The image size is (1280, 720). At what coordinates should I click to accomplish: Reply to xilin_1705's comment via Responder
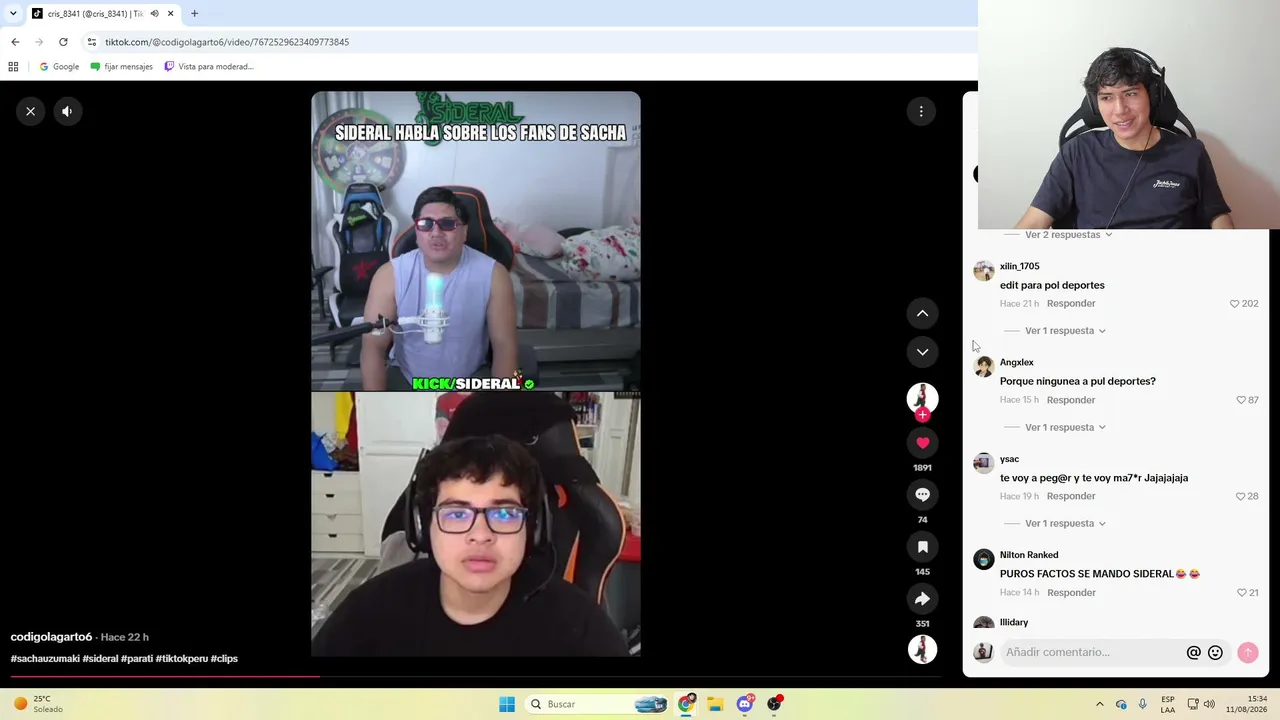[x=1071, y=304]
